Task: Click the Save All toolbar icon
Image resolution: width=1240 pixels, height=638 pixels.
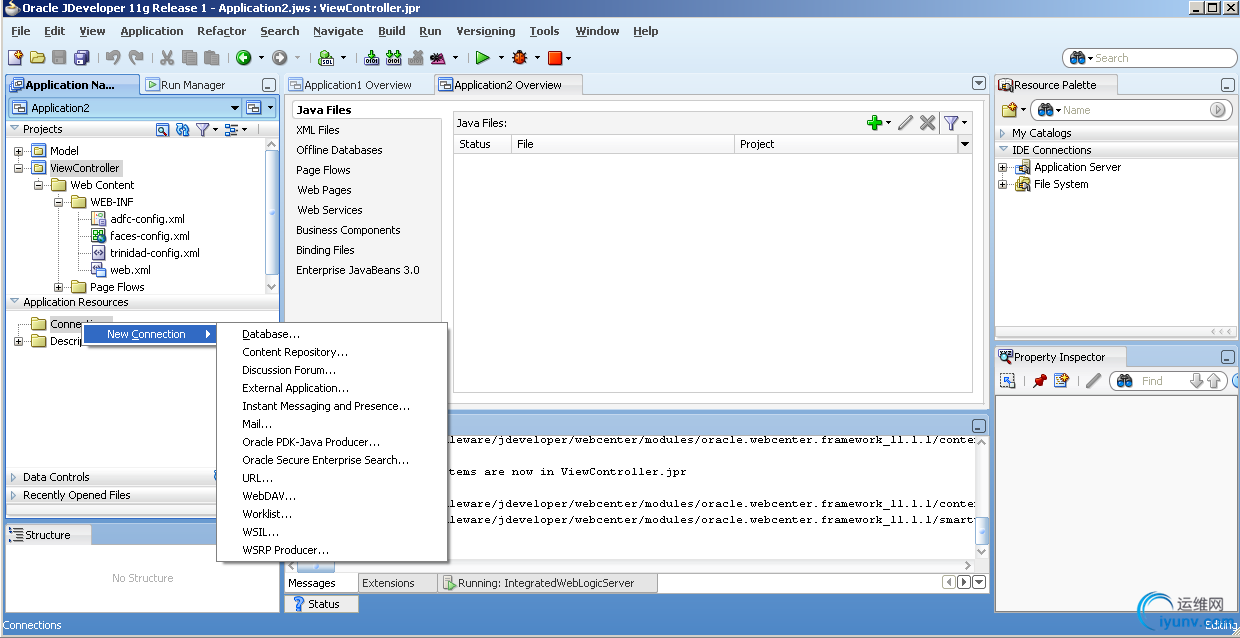Action: coord(81,58)
